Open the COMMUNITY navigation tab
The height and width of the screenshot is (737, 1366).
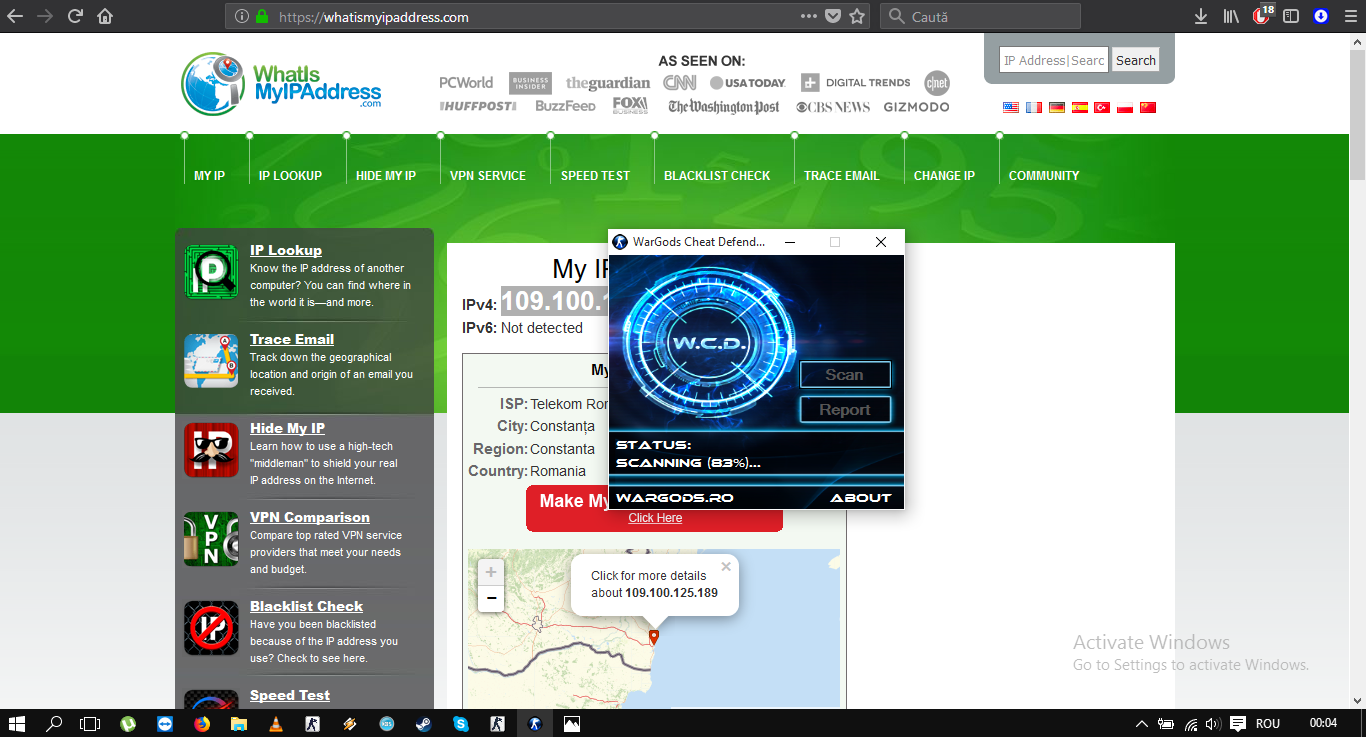(x=1044, y=175)
